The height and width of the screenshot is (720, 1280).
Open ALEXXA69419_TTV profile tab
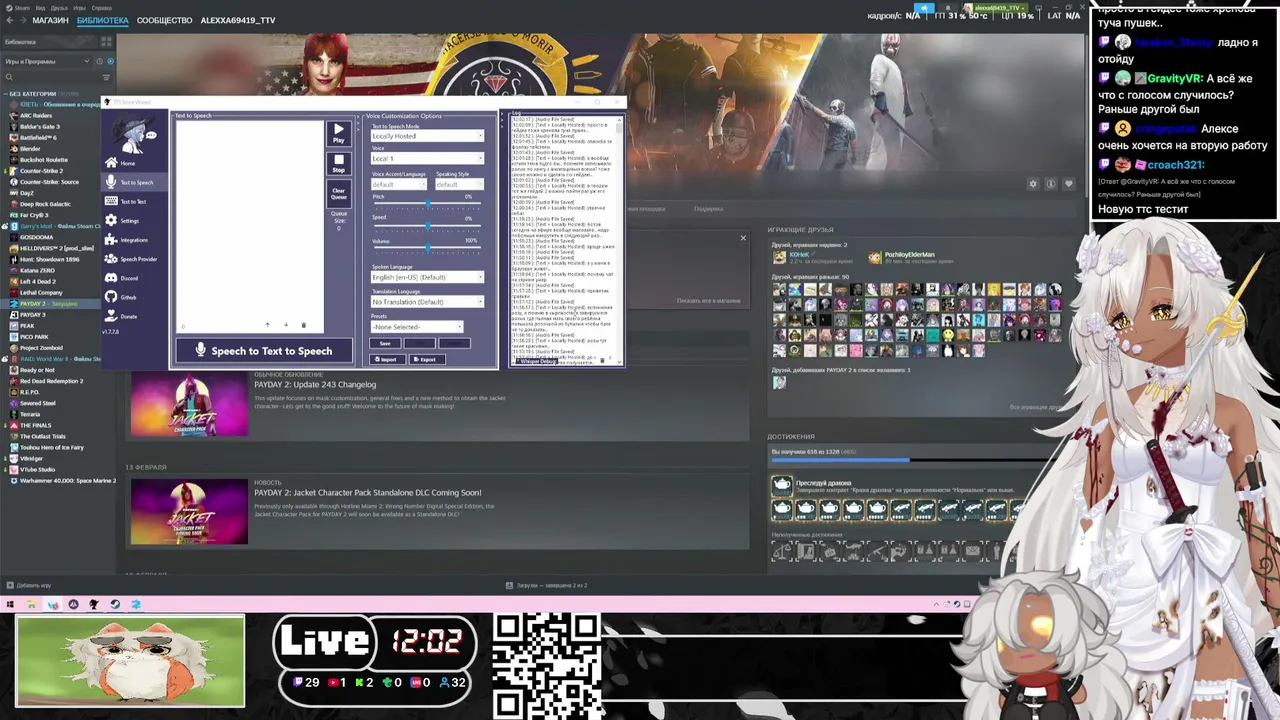coord(238,20)
